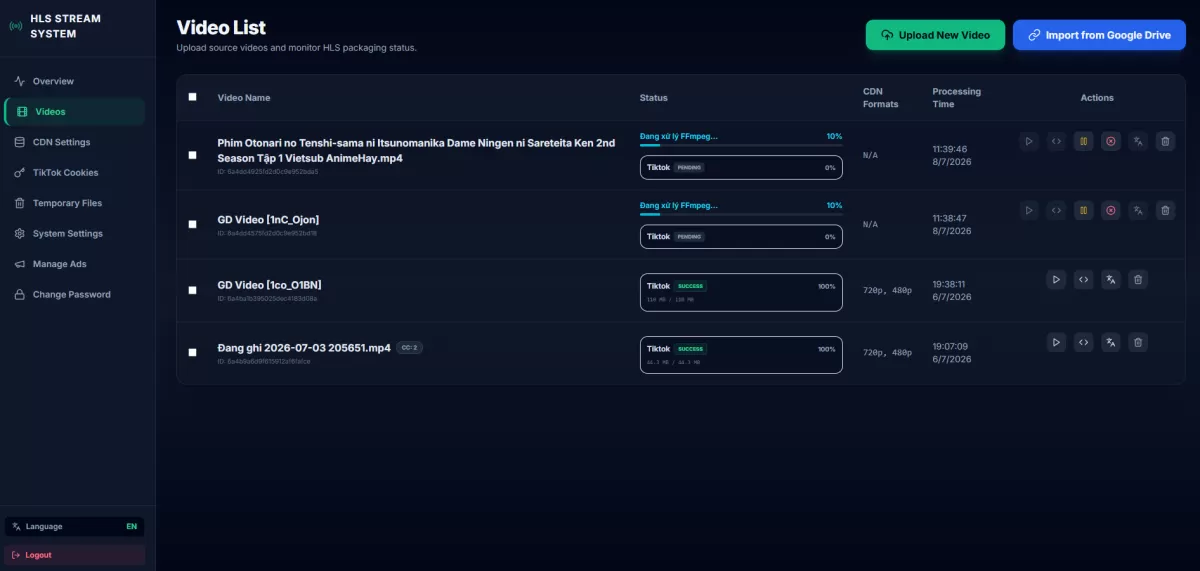Tick the GD Video [1co_O1BN] checkbox
Viewport: 1200px width, 571px height.
pyautogui.click(x=192, y=290)
